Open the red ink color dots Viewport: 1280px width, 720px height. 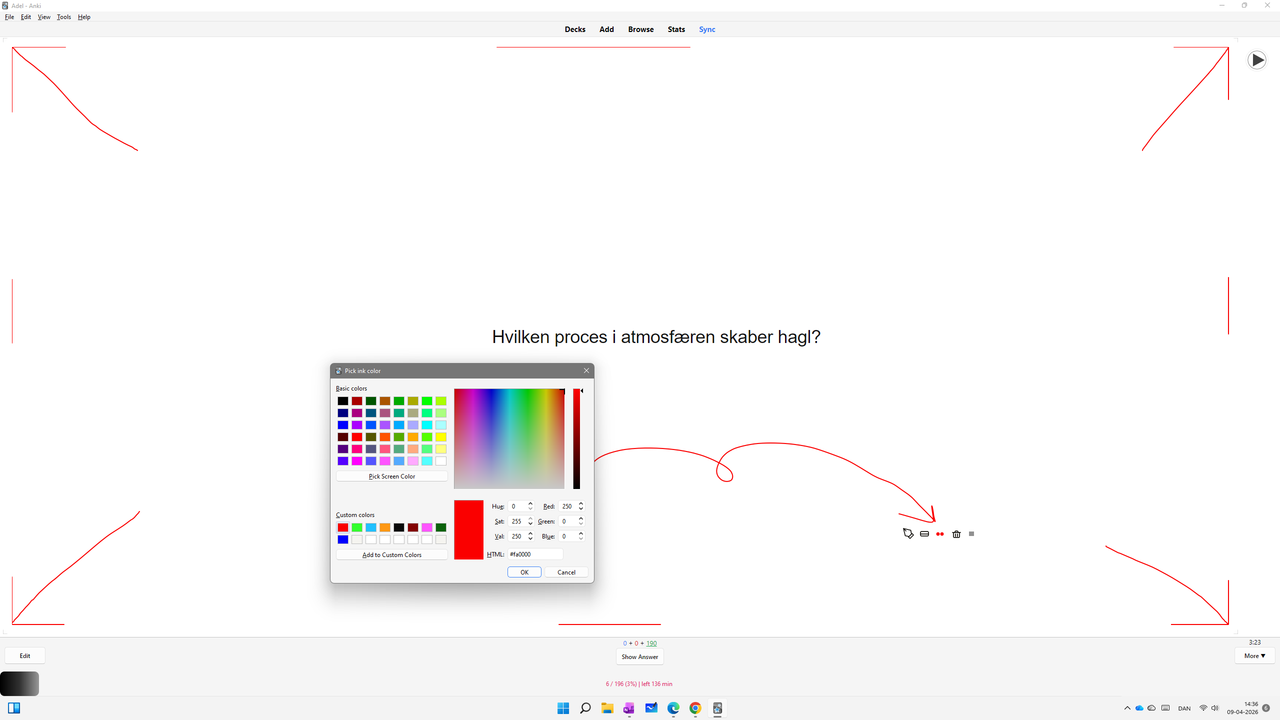(x=940, y=534)
